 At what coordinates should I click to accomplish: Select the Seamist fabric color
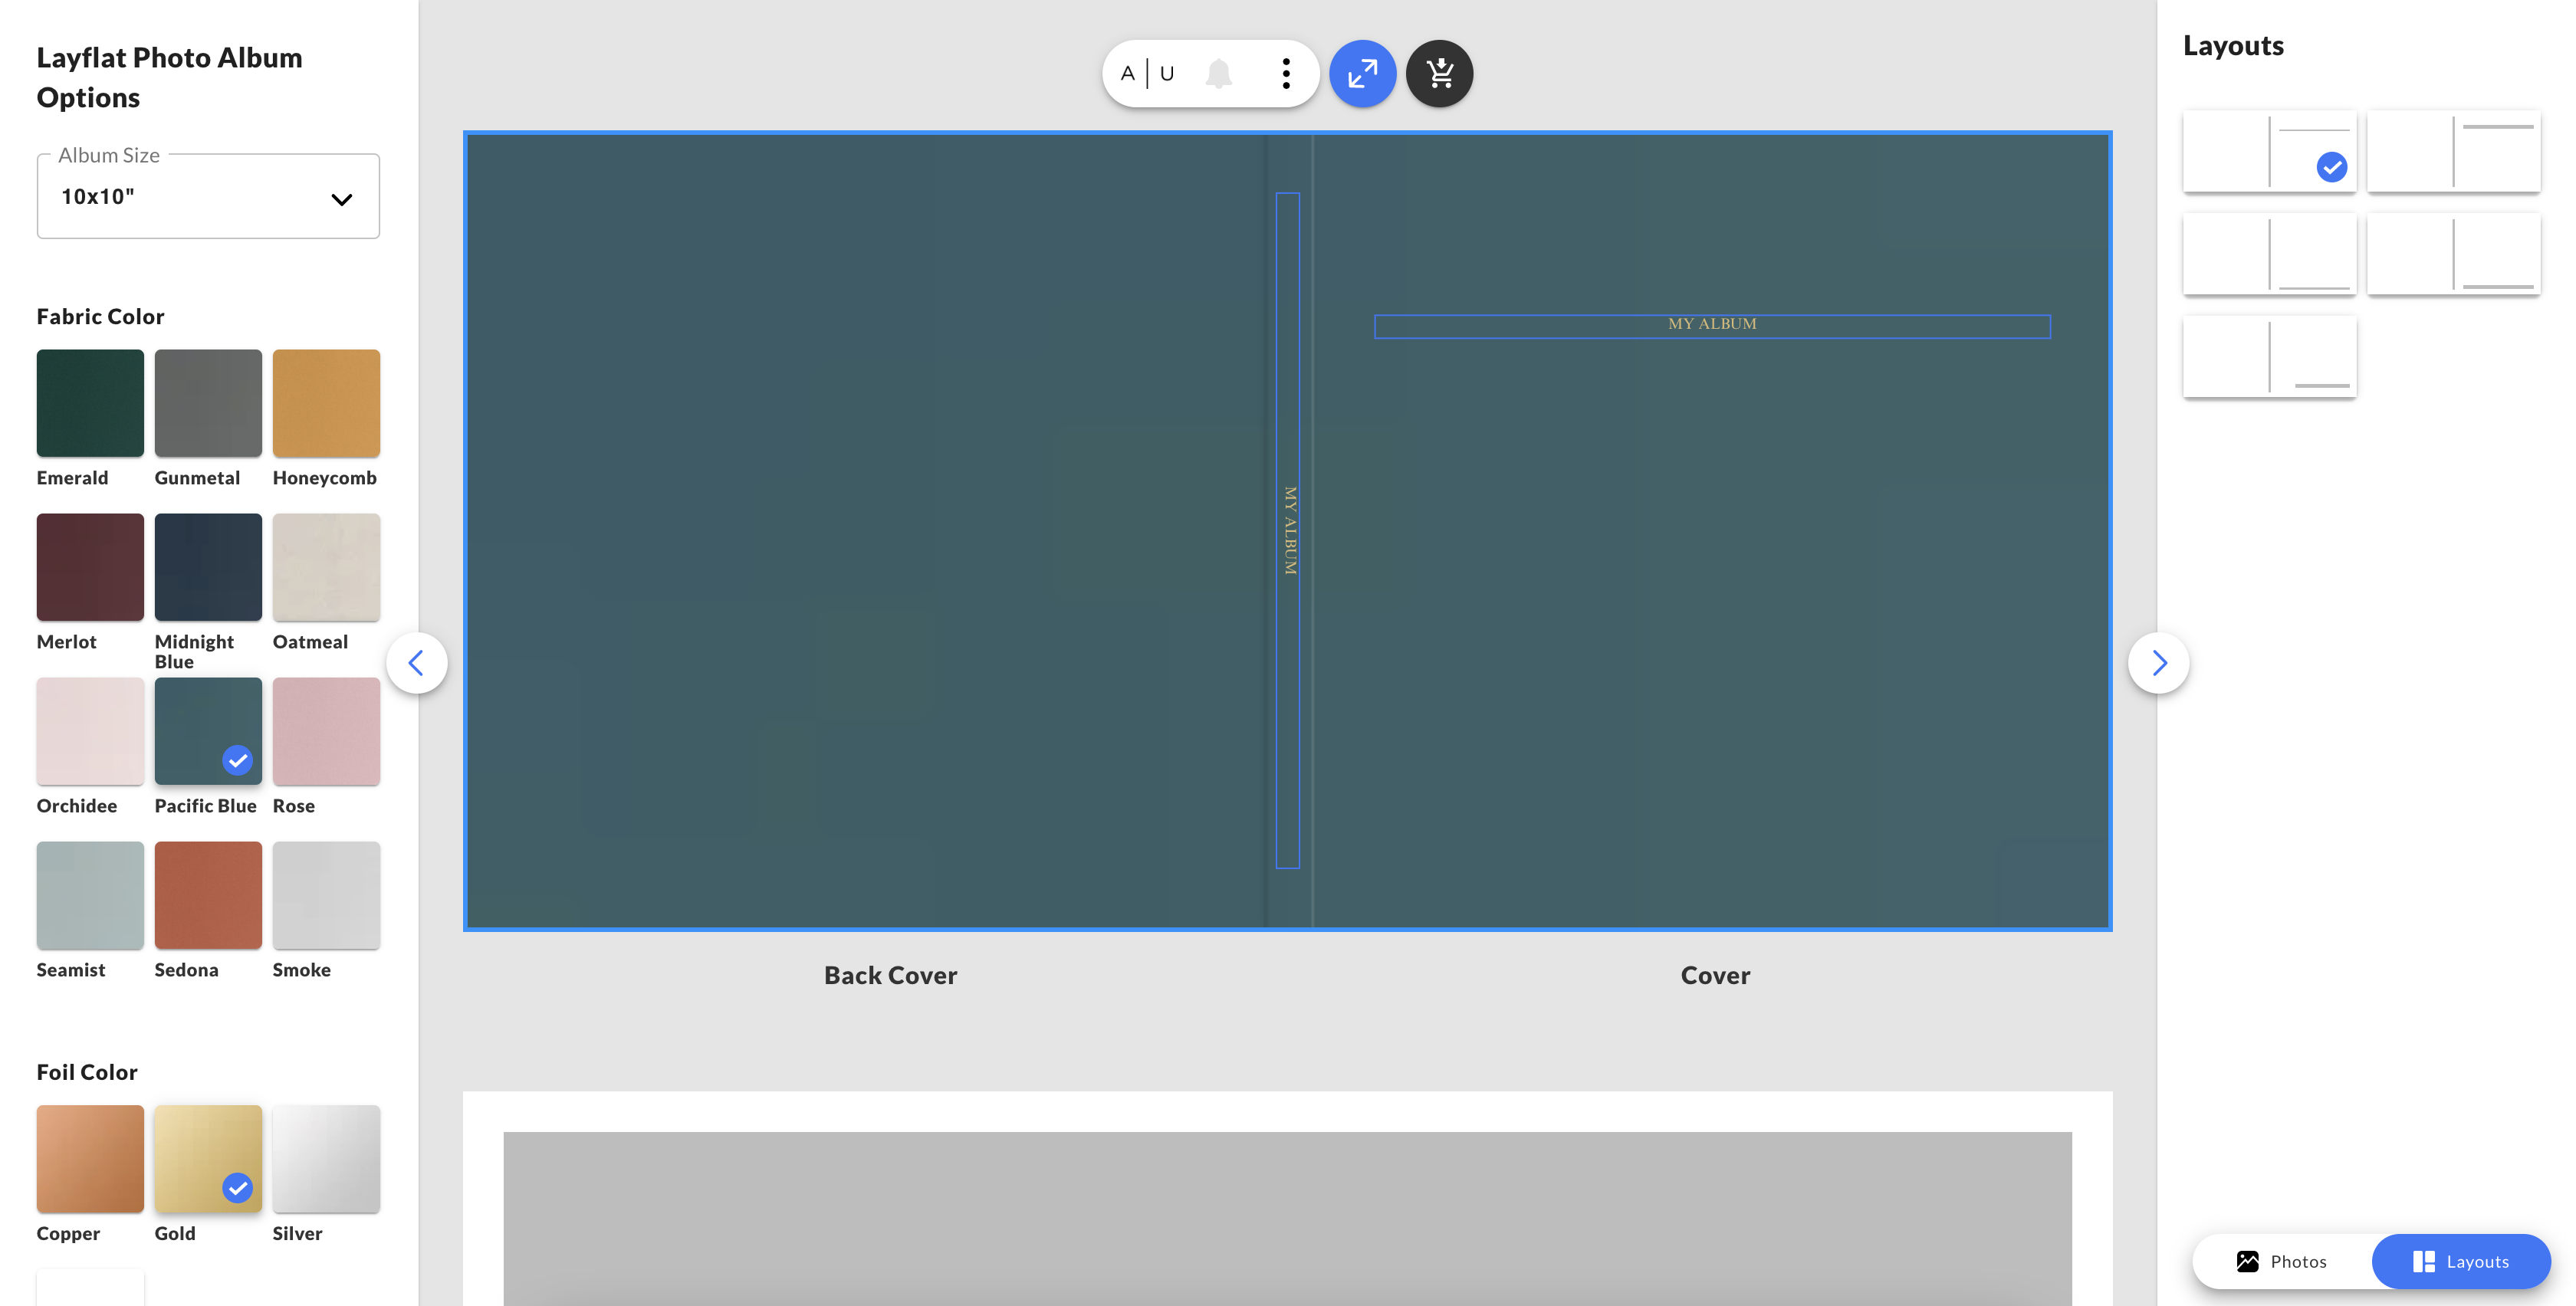[x=90, y=895]
